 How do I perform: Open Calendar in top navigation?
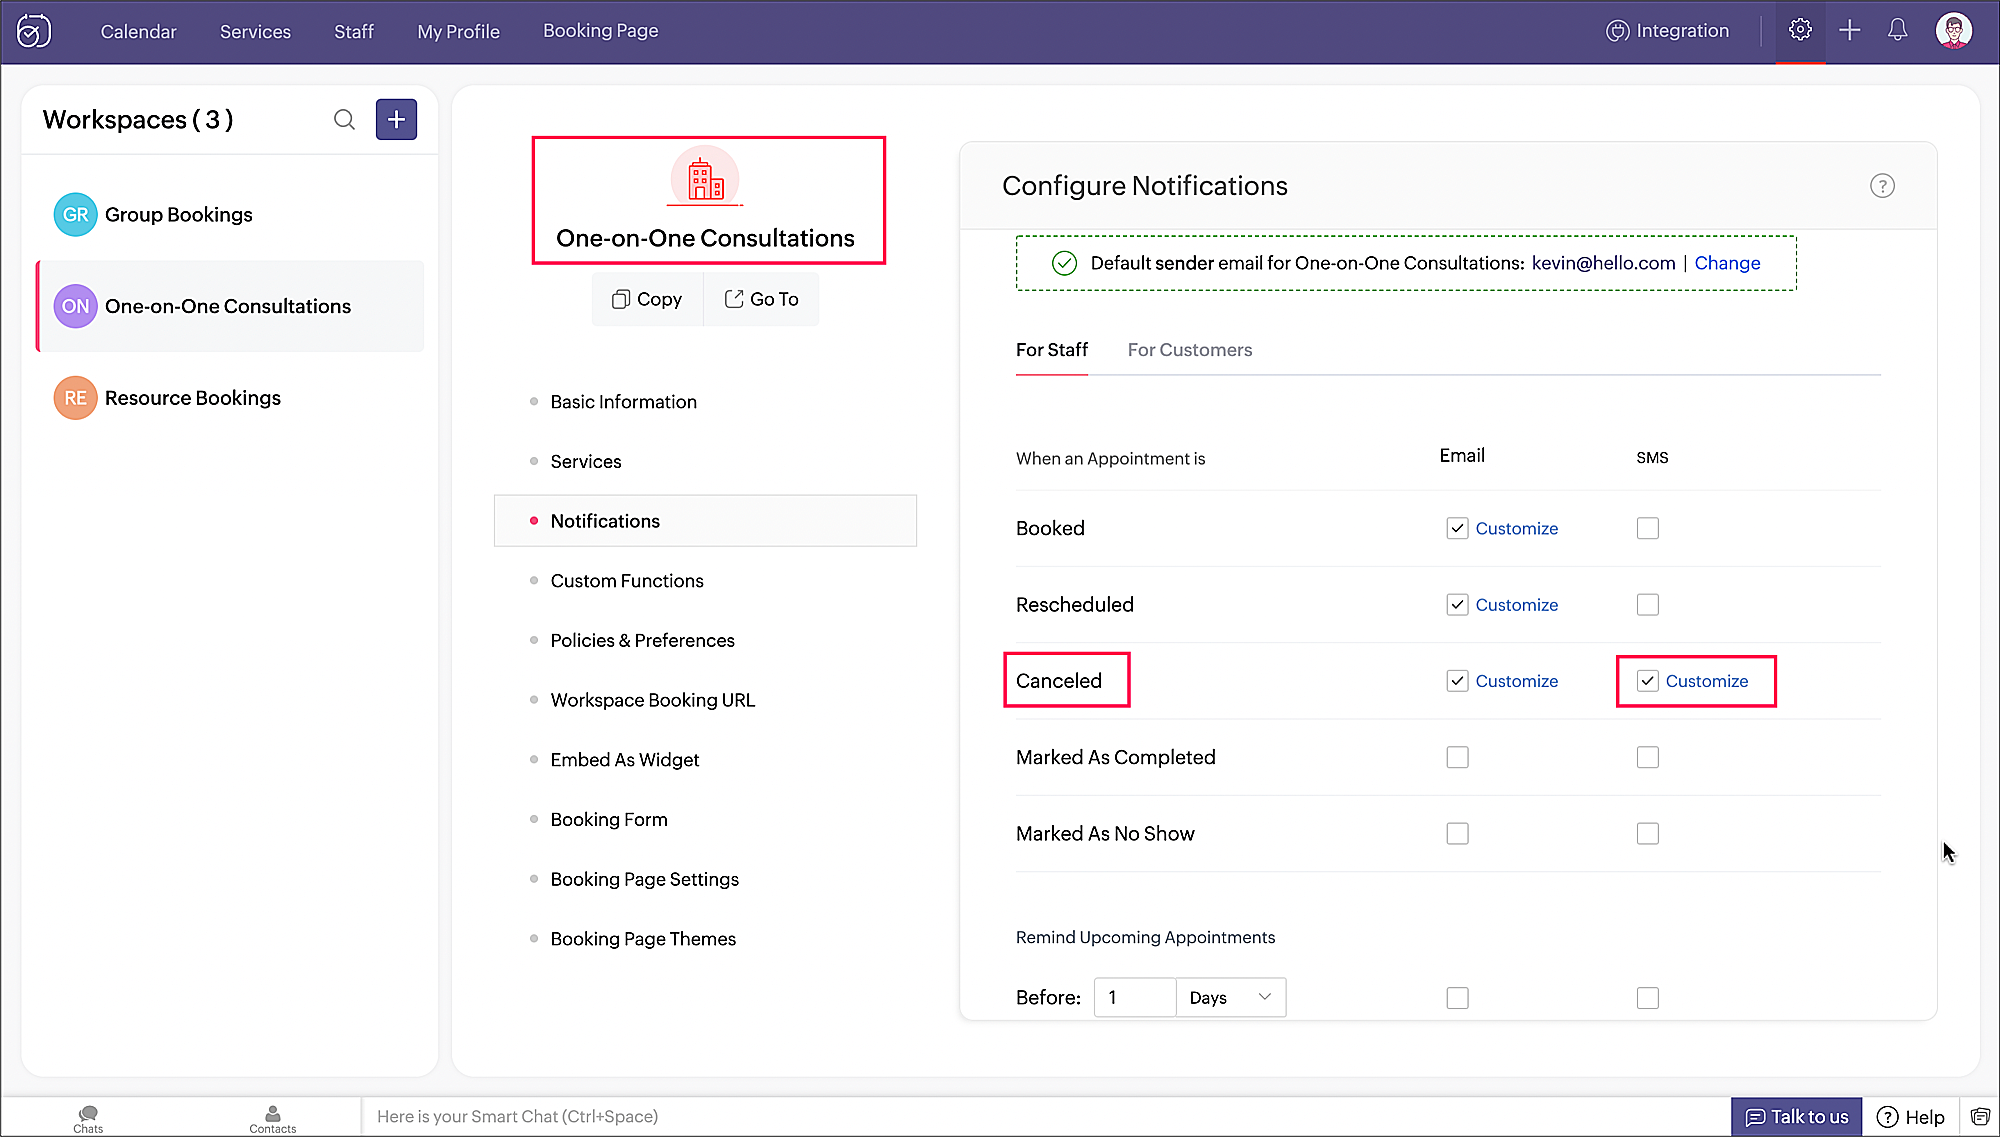(x=138, y=32)
